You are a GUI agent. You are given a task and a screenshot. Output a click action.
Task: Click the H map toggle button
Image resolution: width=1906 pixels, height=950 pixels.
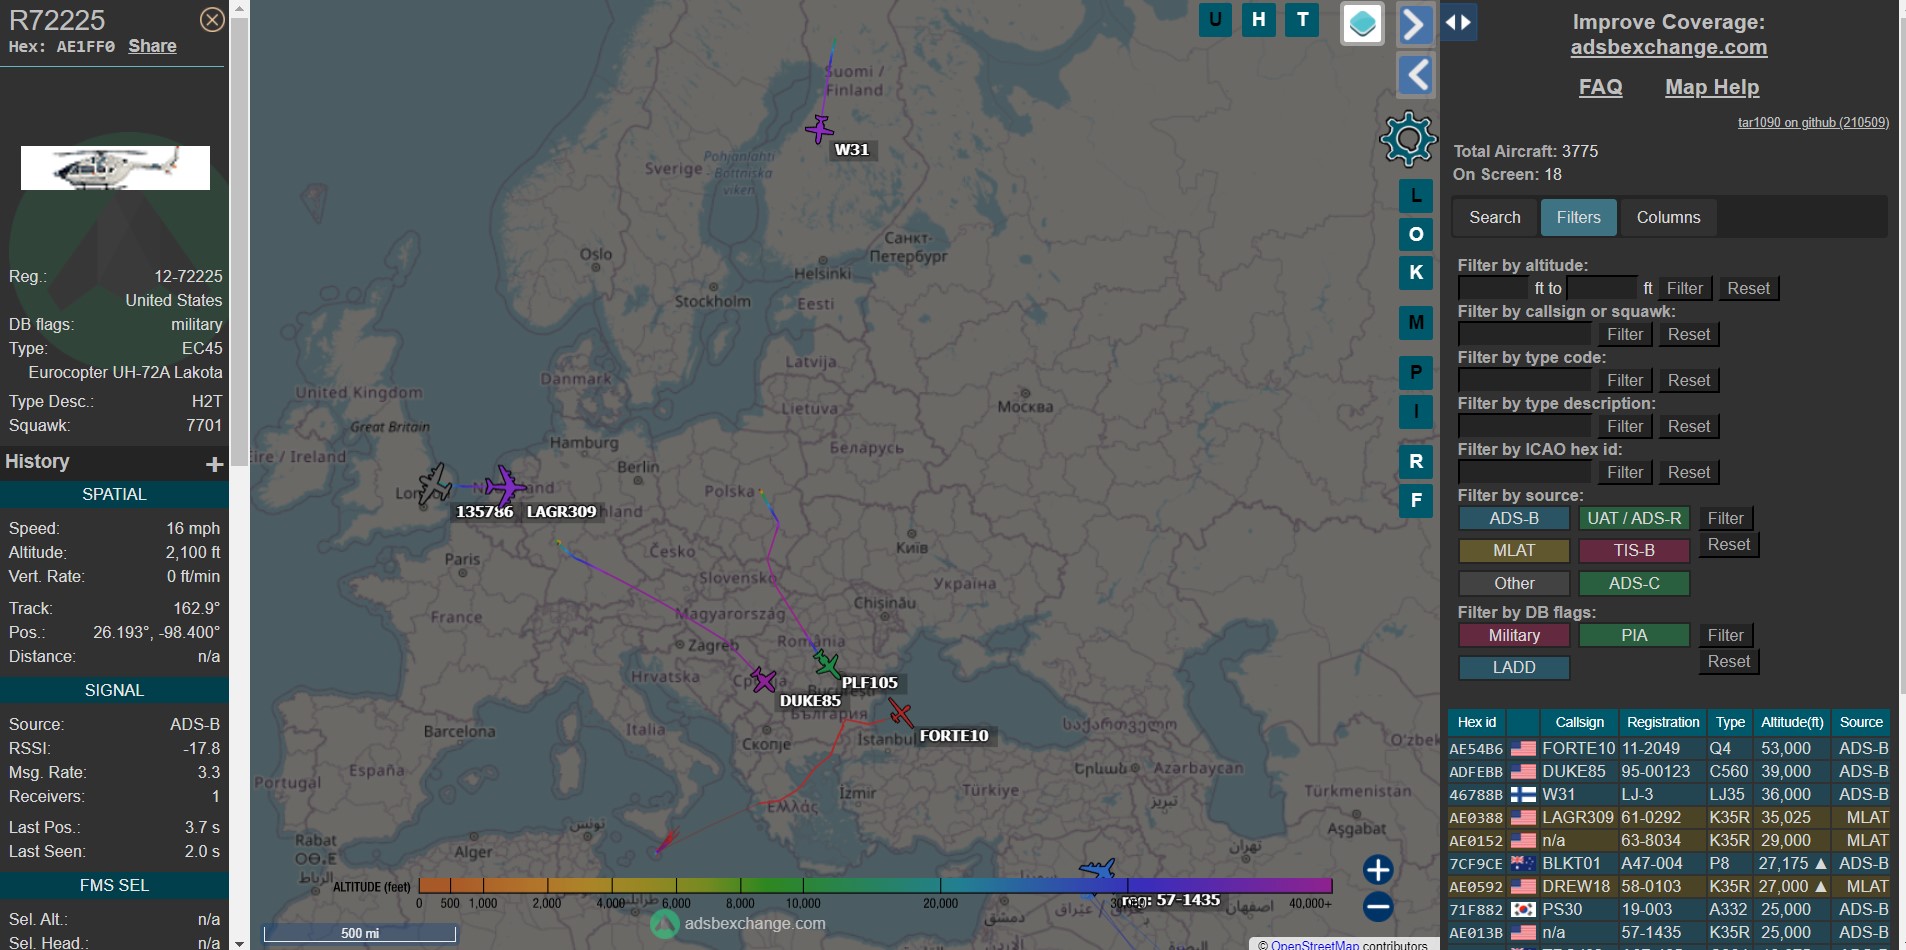(x=1259, y=19)
